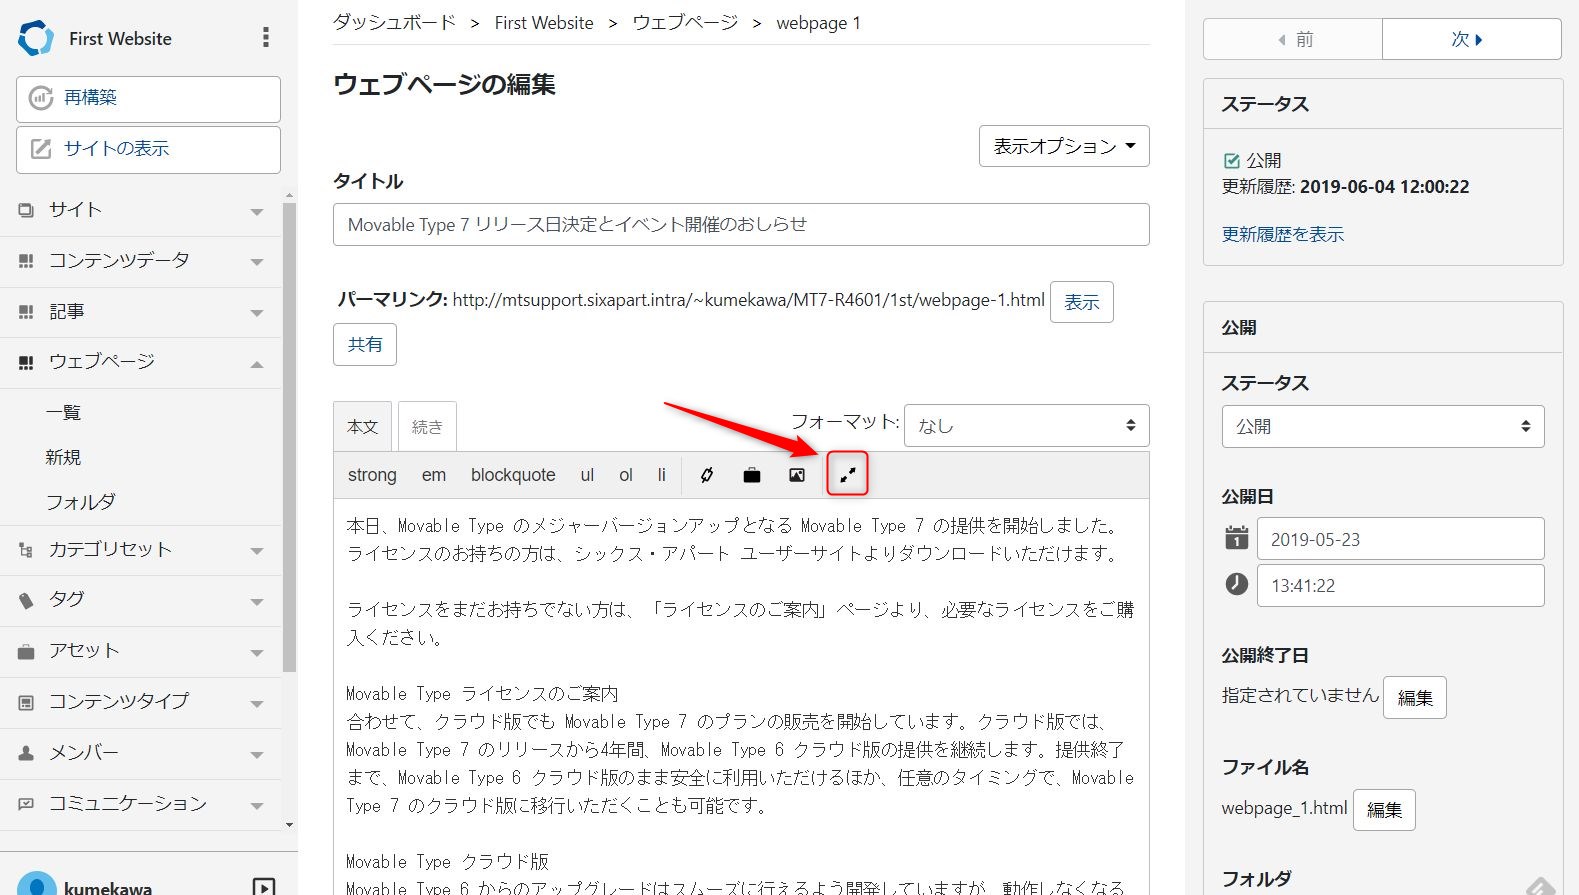Screen dimensions: 1579x895
Task: Click the insert asset briefcase icon
Action: (x=752, y=475)
